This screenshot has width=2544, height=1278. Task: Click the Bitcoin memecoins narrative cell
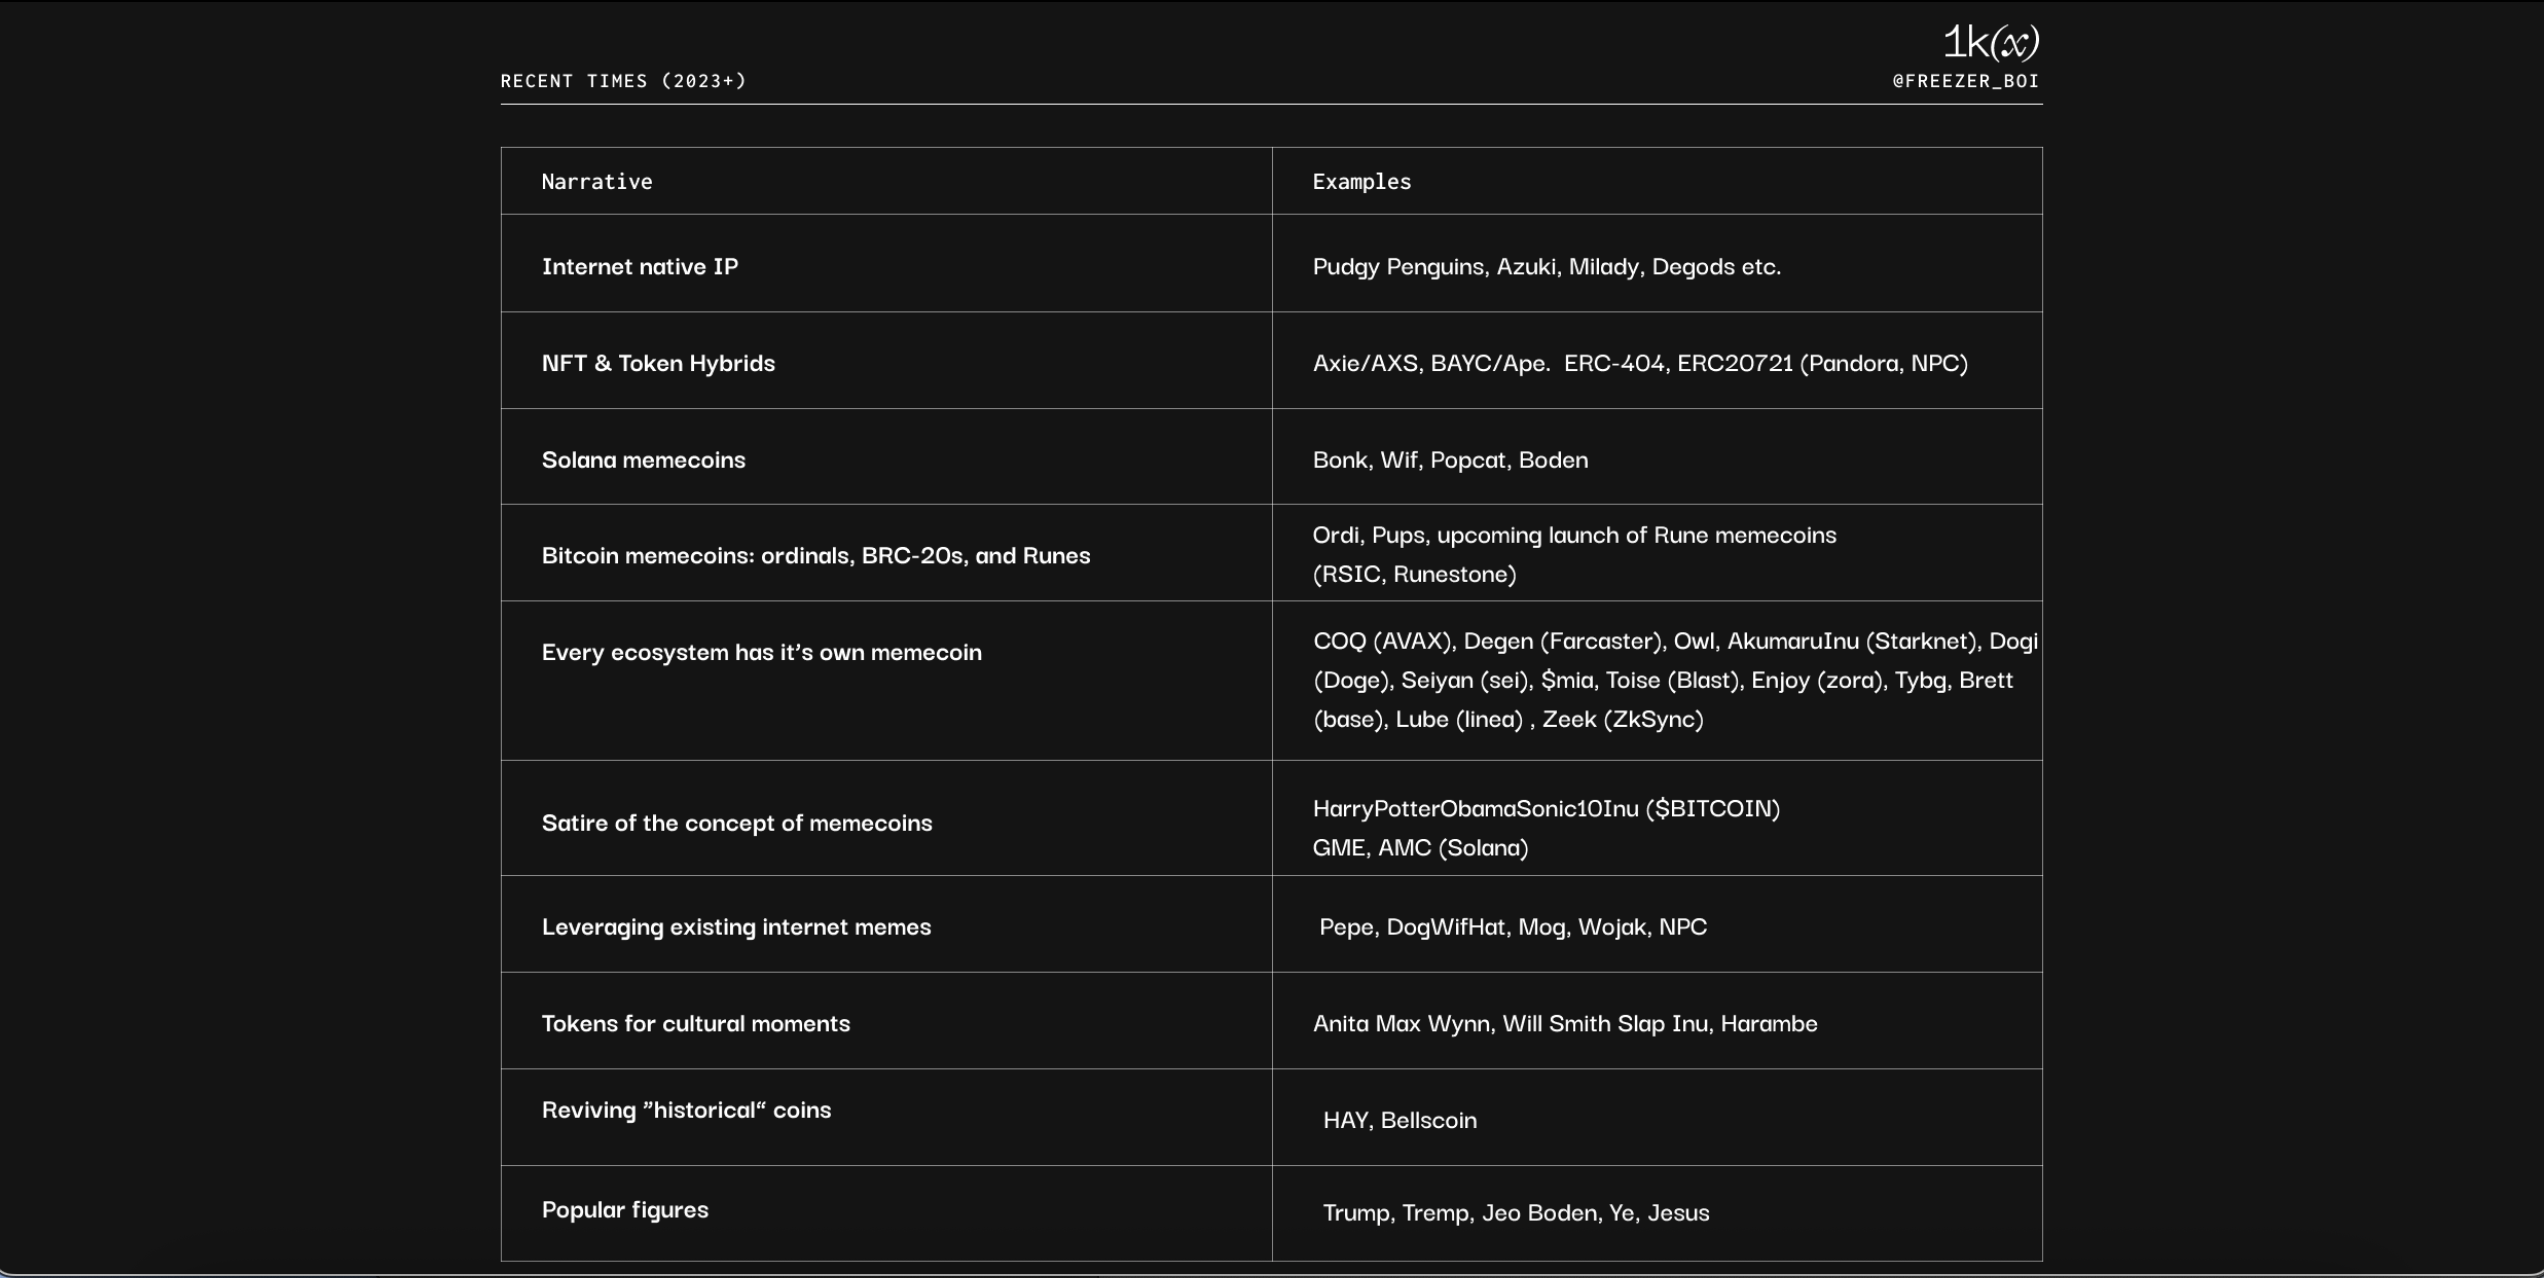click(815, 556)
